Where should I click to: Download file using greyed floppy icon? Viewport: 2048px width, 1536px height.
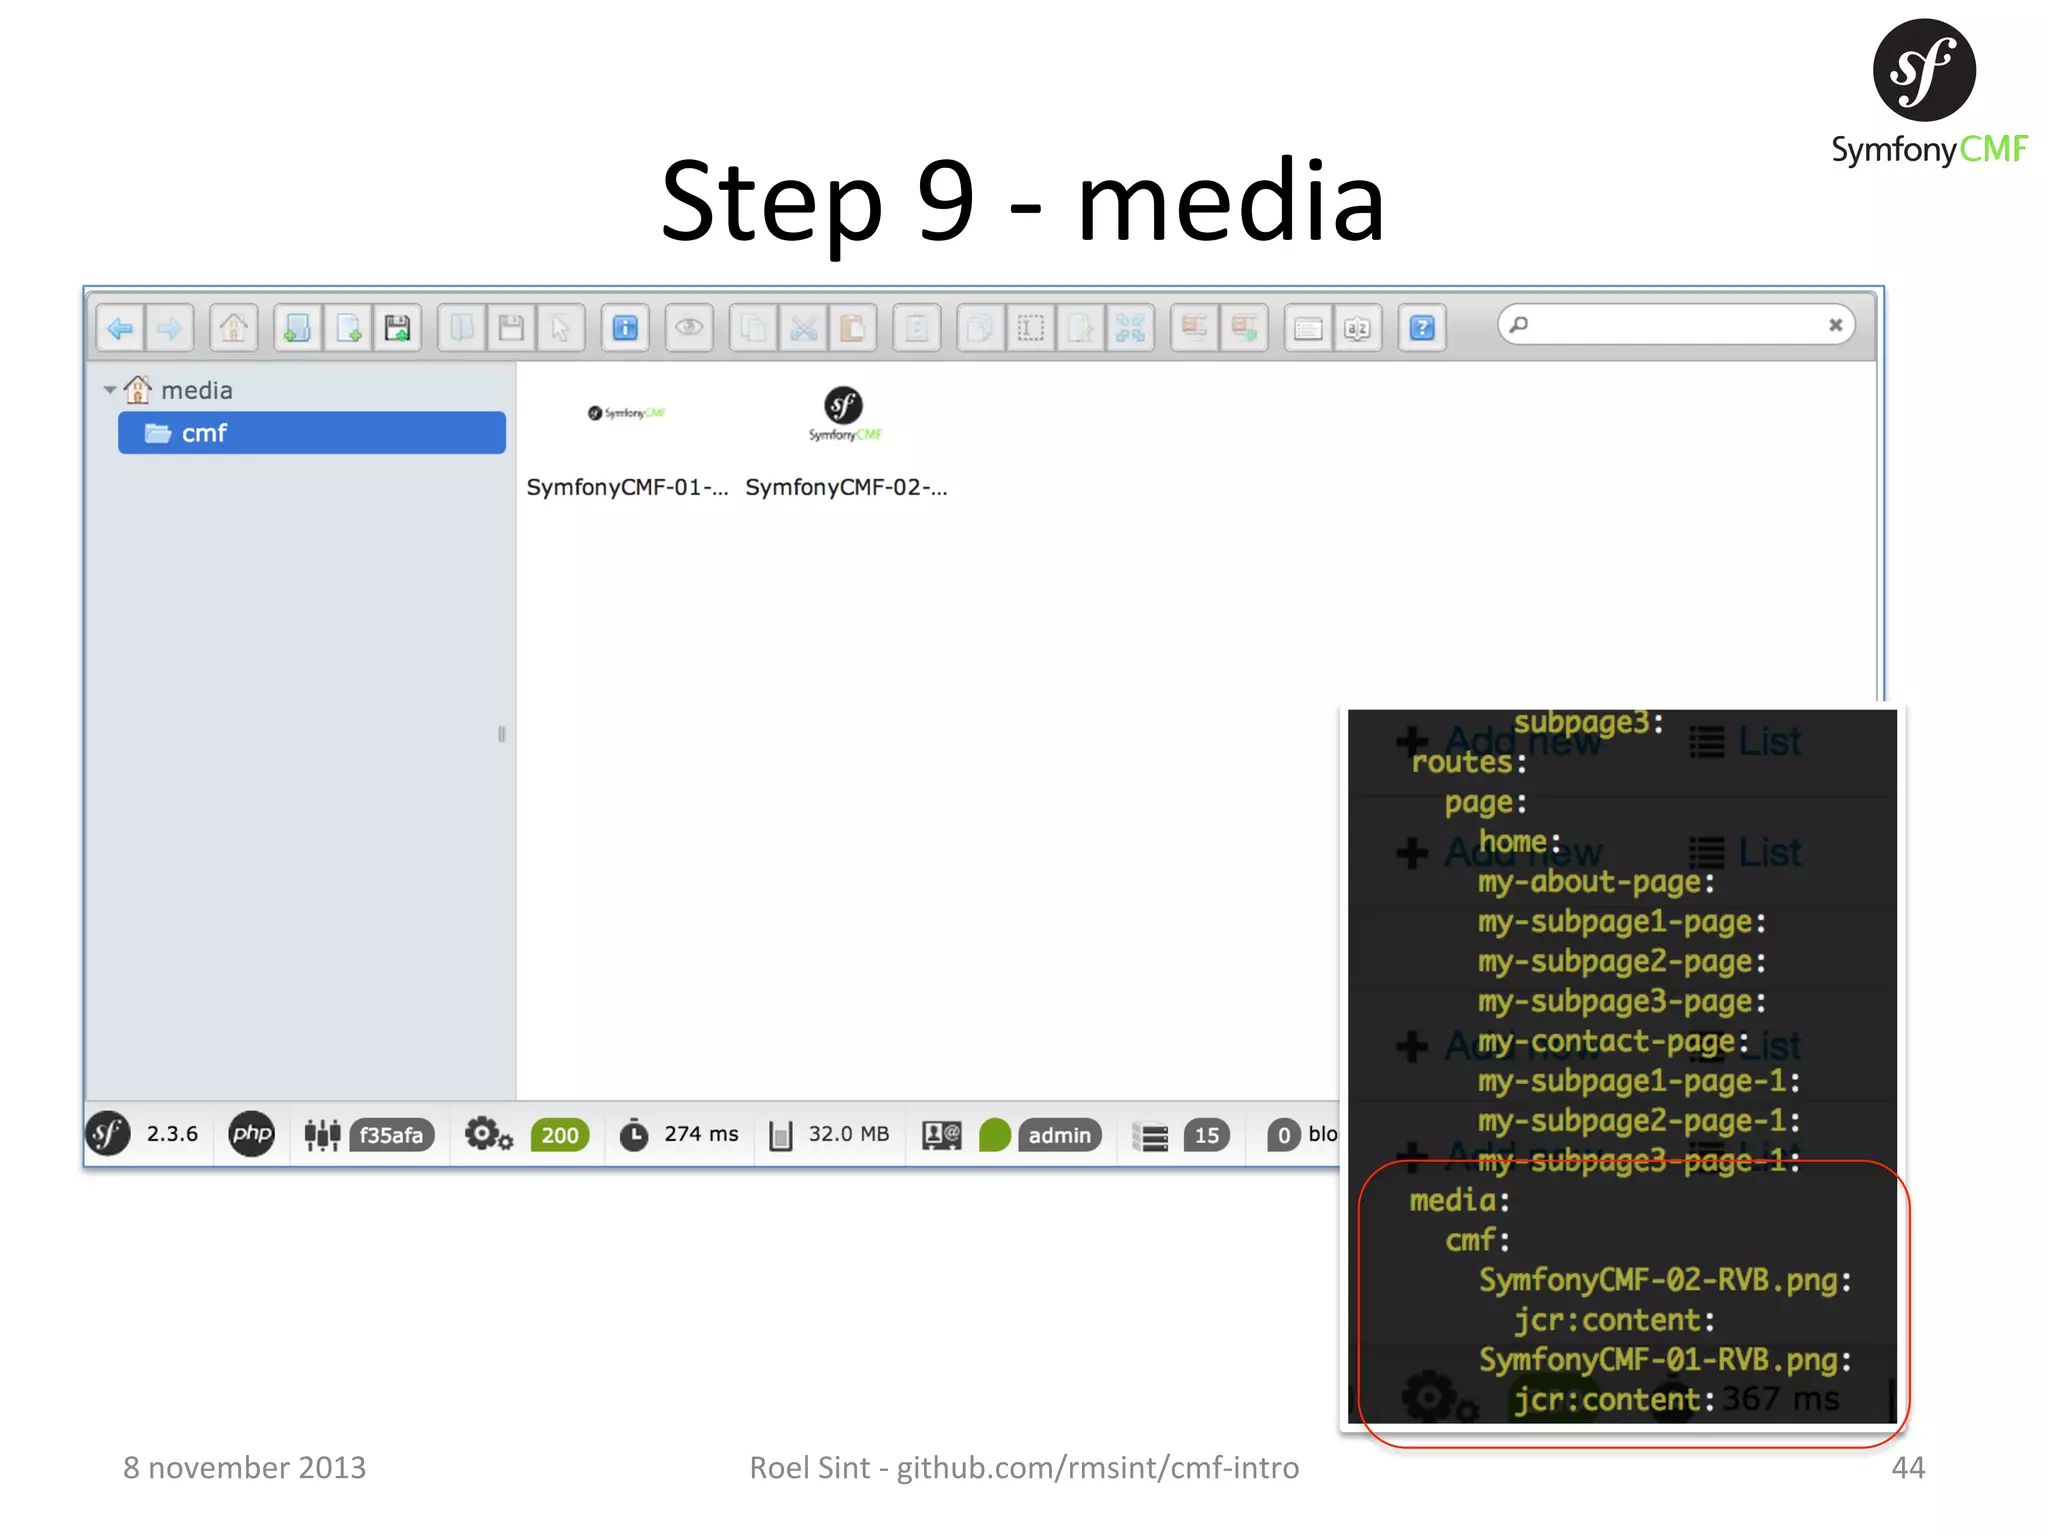(x=511, y=328)
